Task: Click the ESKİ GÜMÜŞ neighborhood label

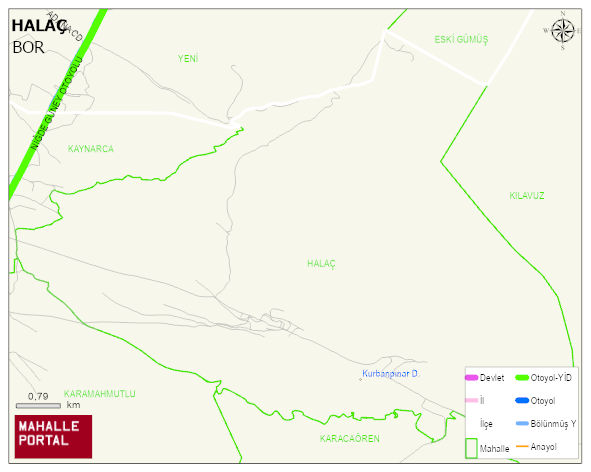Action: (x=461, y=40)
